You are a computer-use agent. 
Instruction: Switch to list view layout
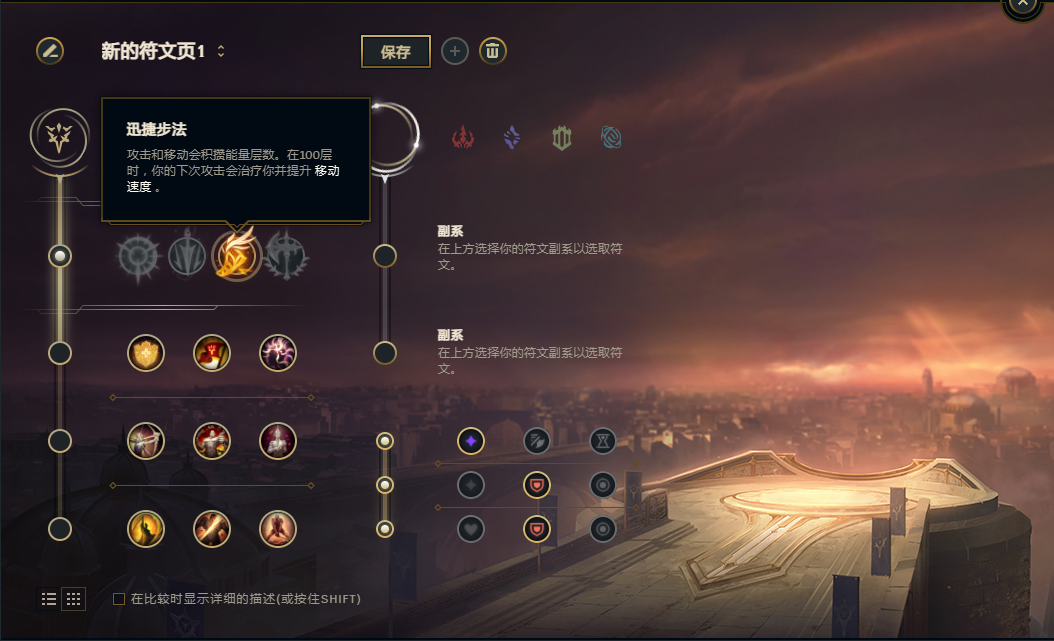tap(49, 599)
